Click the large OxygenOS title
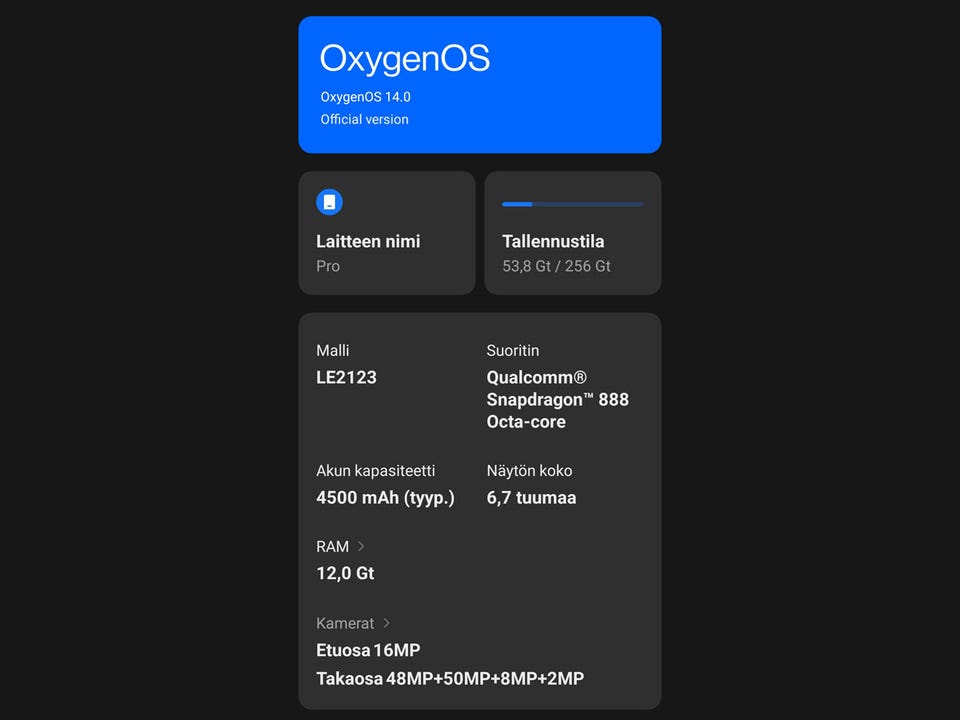960x720 pixels. click(x=405, y=59)
